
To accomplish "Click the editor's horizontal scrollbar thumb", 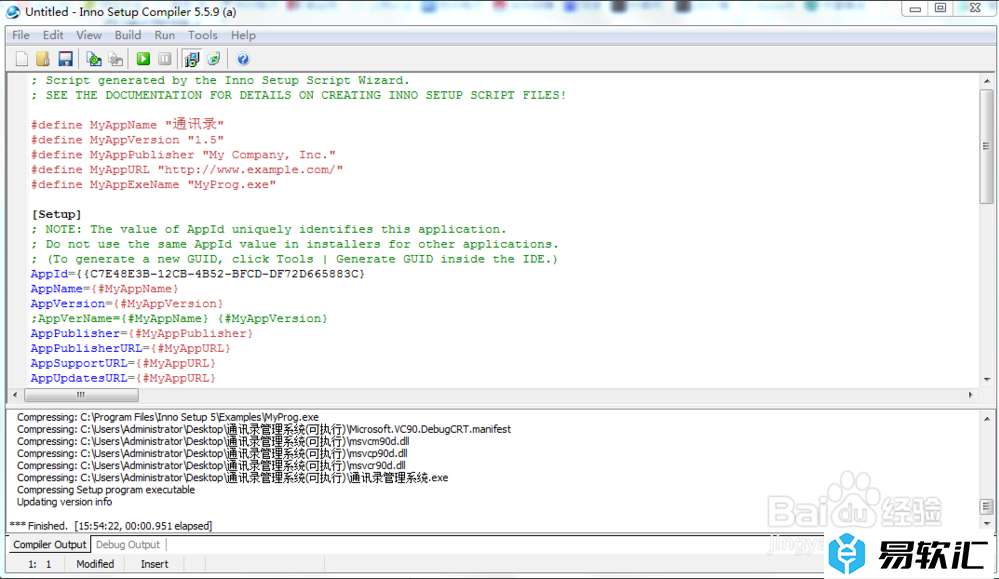I will point(81,395).
